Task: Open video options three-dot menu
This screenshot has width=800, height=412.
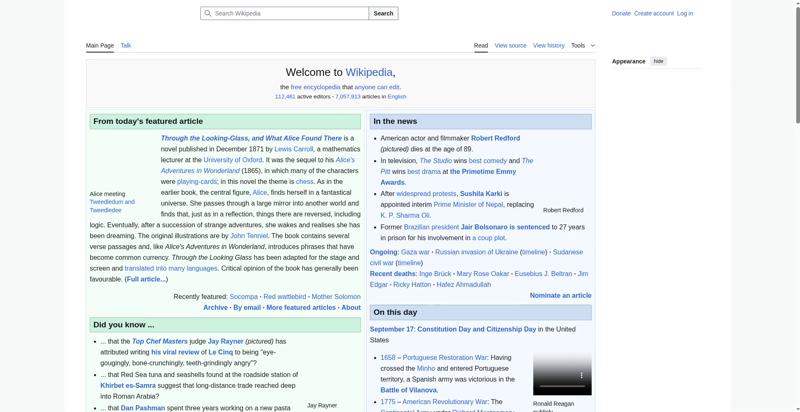Action: click(x=581, y=375)
